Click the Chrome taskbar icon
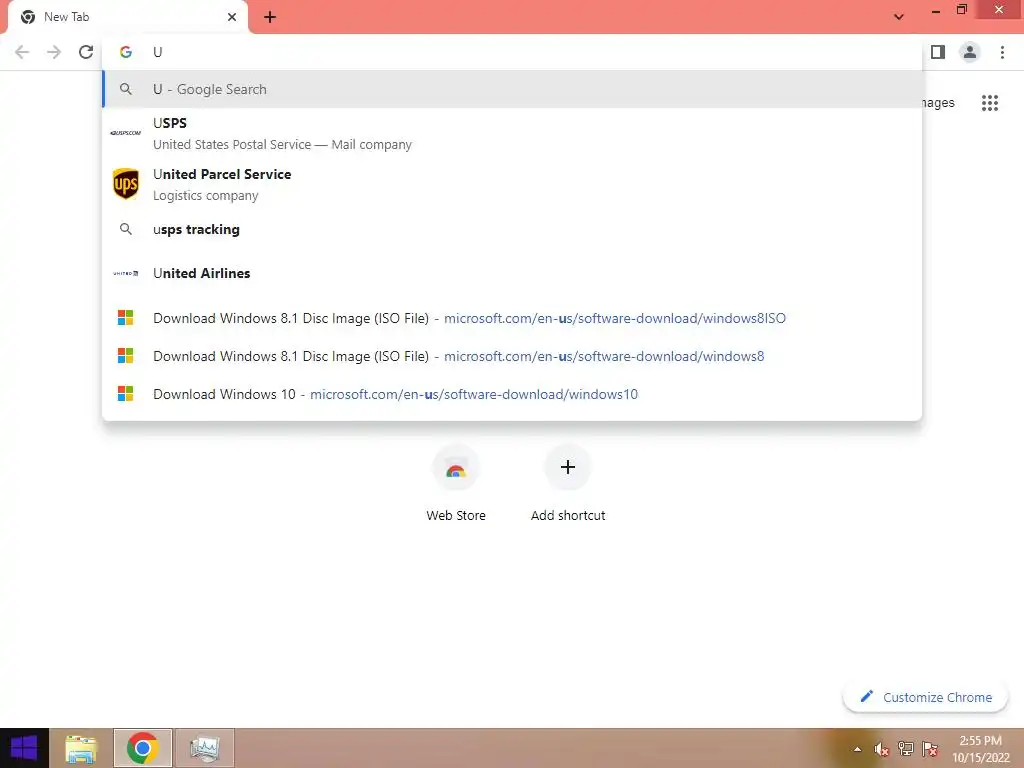Viewport: 1024px width, 768px height. tap(143, 748)
